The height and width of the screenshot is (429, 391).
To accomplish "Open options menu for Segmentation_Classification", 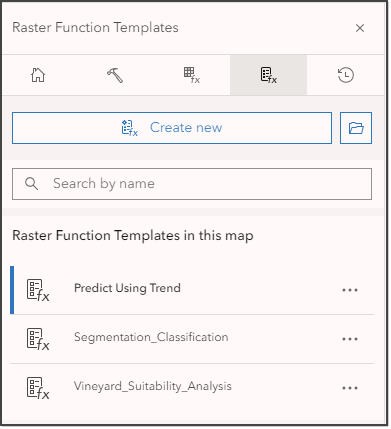I will click(x=350, y=339).
